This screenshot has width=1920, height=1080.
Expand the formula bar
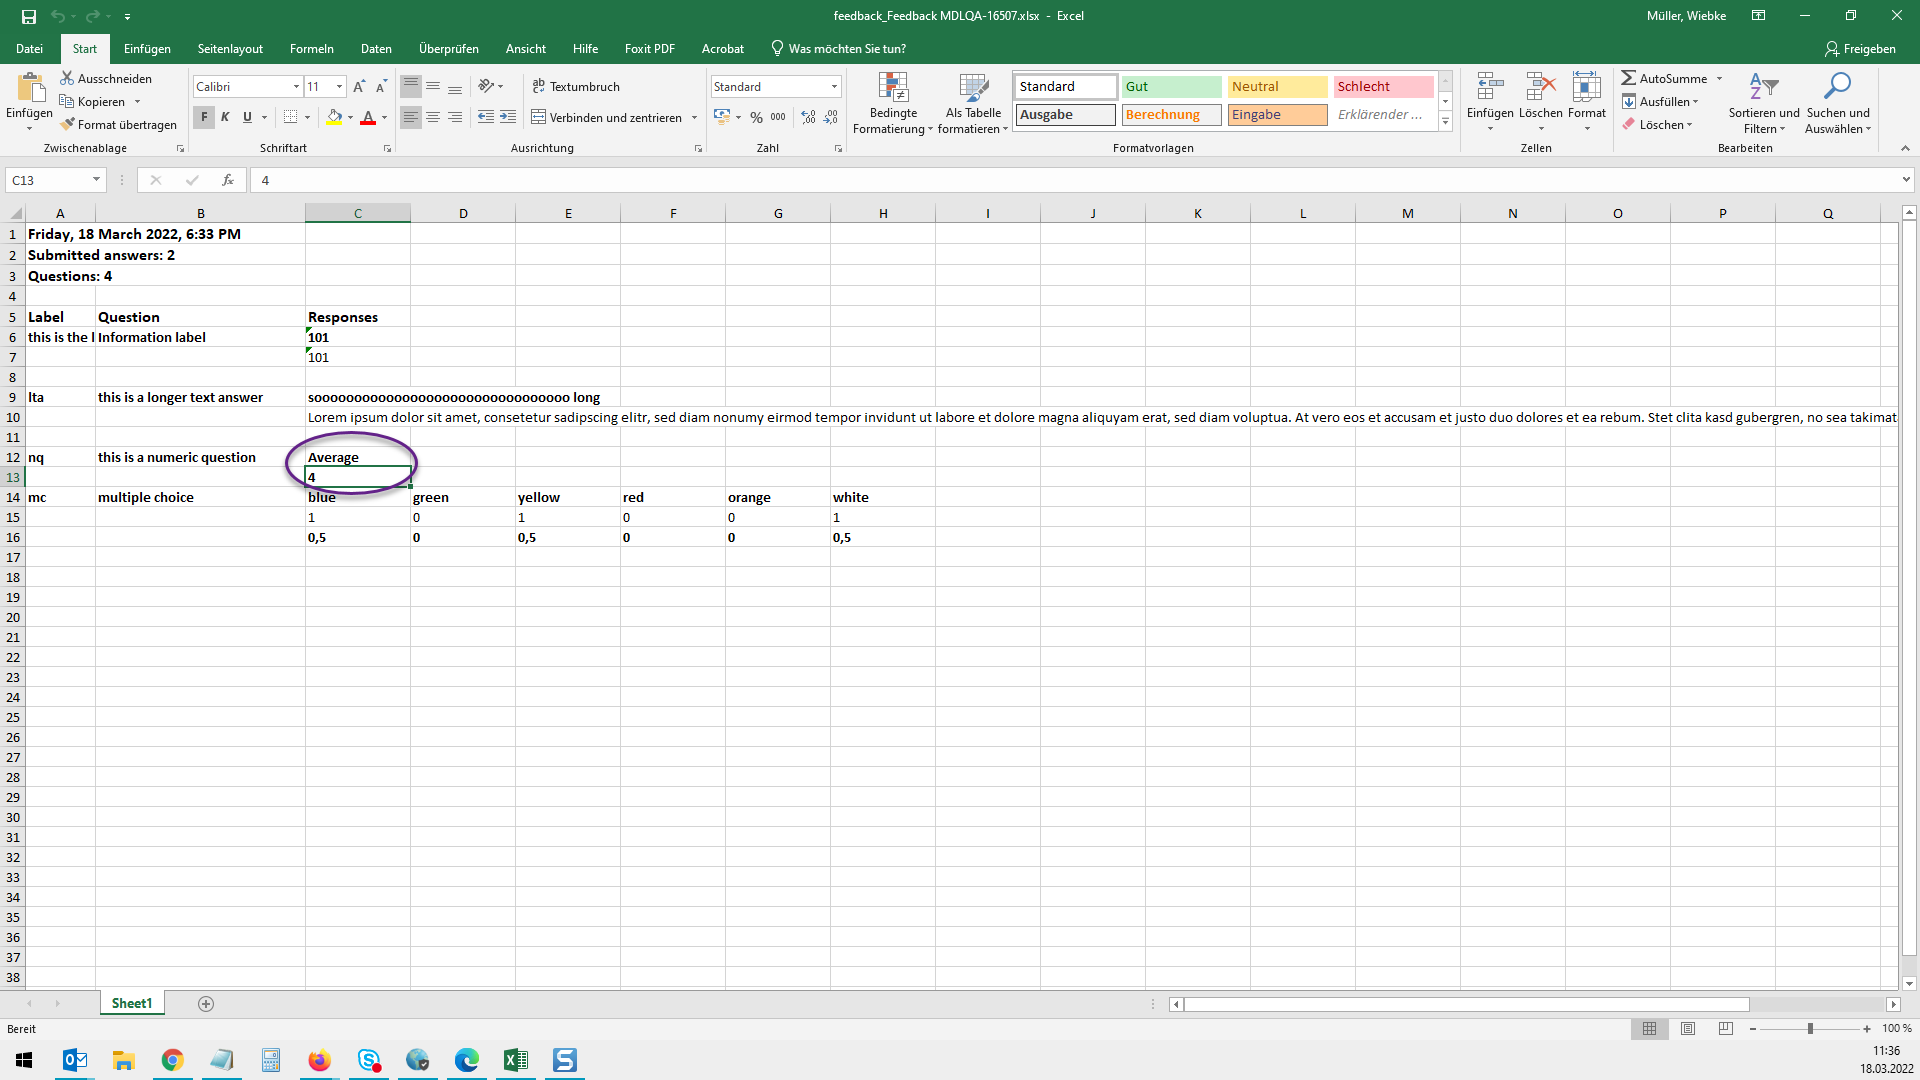point(1906,180)
